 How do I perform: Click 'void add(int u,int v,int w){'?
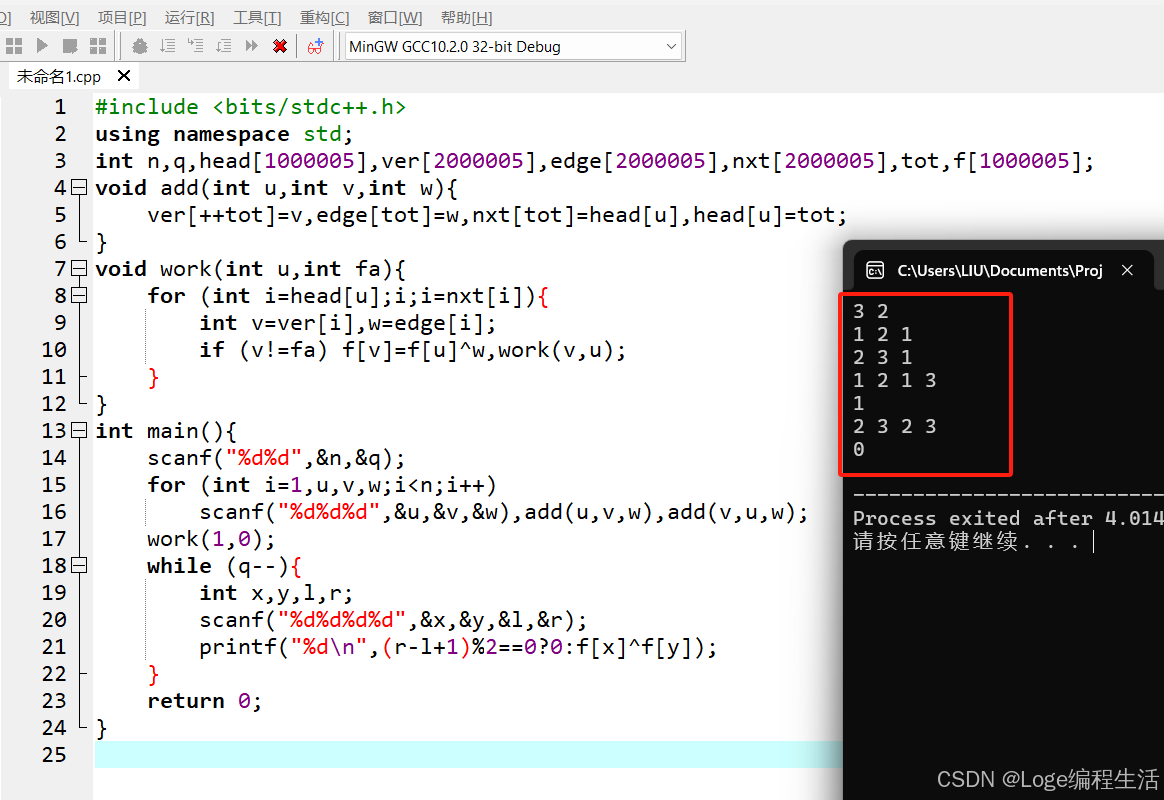click(x=276, y=188)
